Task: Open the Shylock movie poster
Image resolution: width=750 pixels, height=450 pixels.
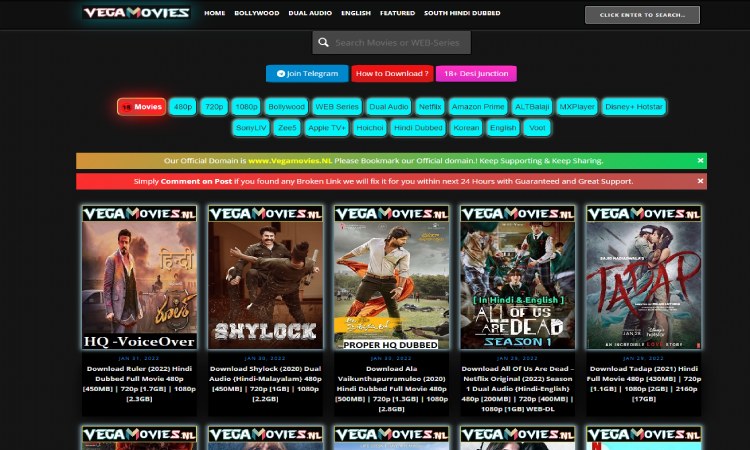Action: coord(265,277)
